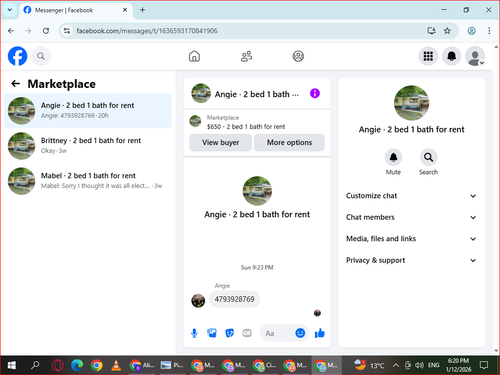Click the Sun 9:23 PM timestamp
500x375 pixels.
click(x=257, y=267)
